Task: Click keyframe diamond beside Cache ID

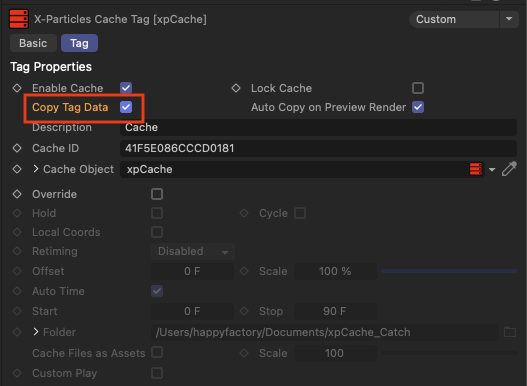Action: point(17,148)
